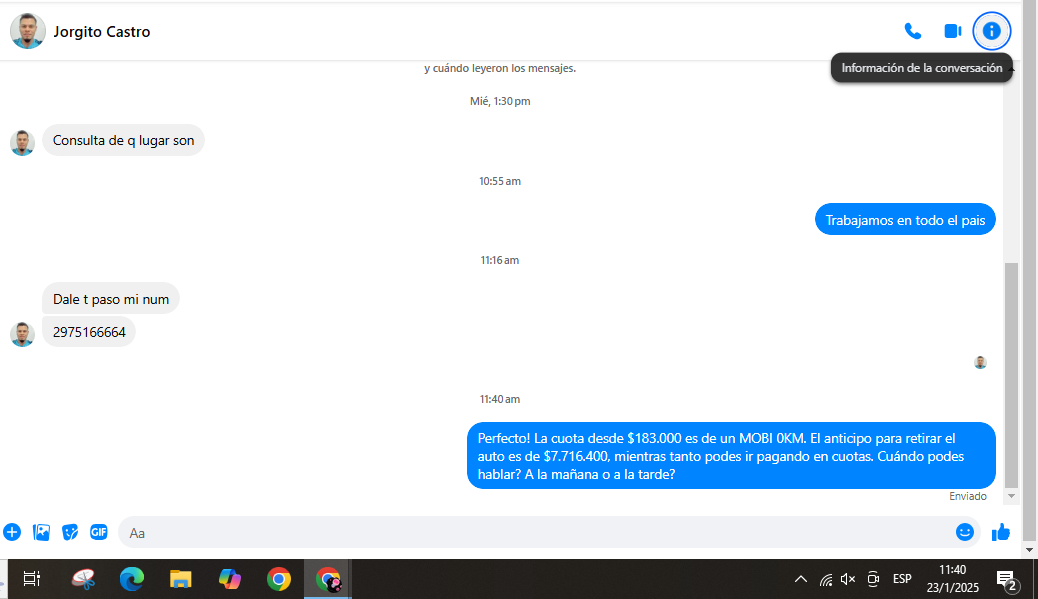1038x599 pixels.
Task: Open Copilot from the taskbar
Action: (230, 579)
